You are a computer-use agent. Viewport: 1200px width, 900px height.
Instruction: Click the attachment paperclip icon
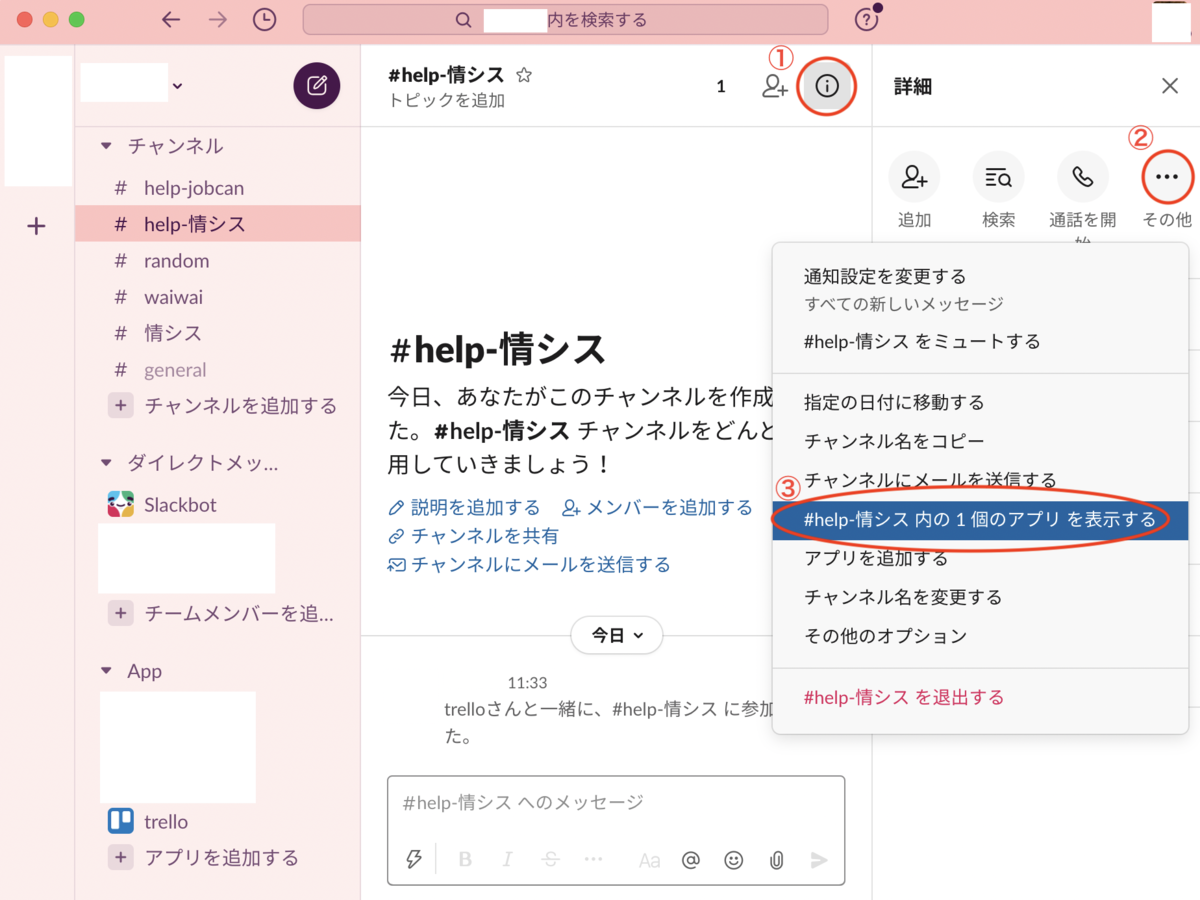point(776,860)
